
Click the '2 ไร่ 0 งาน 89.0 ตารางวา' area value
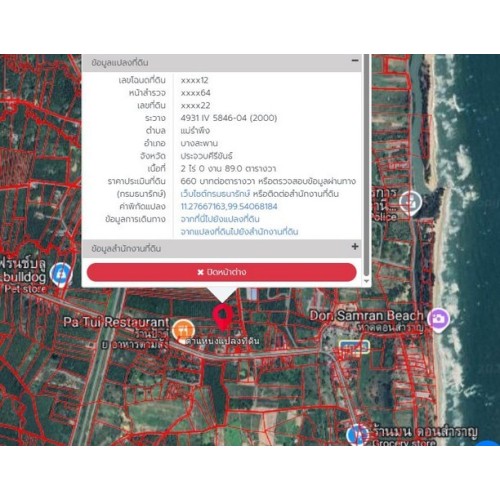click(228, 169)
